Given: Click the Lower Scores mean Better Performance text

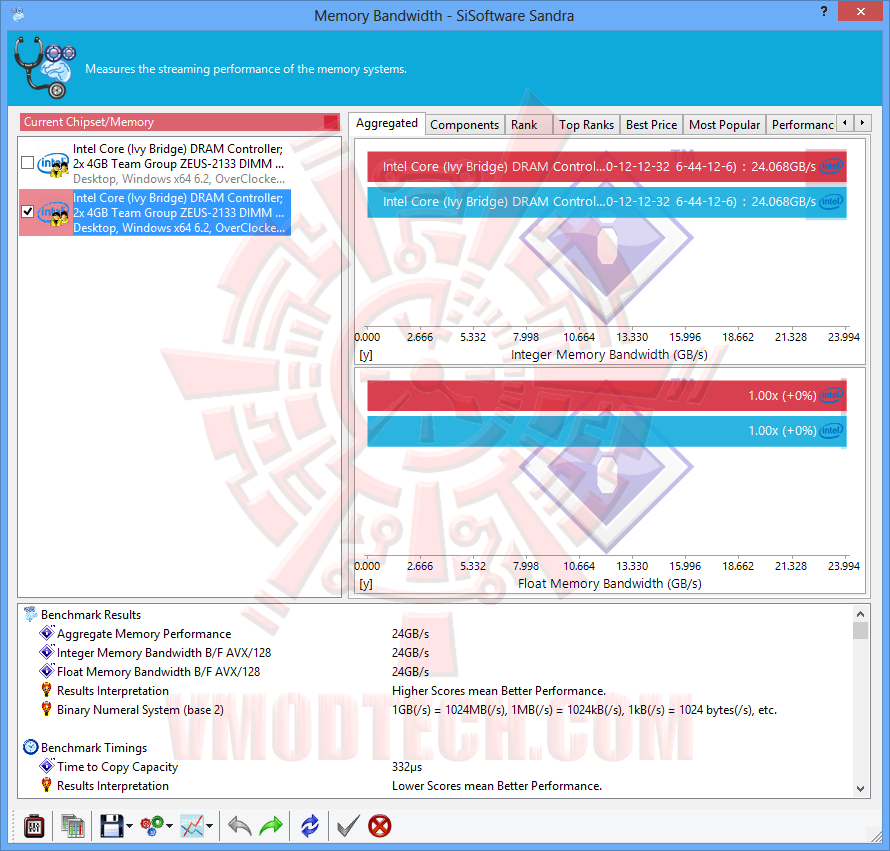Looking at the screenshot, I should (x=497, y=786).
